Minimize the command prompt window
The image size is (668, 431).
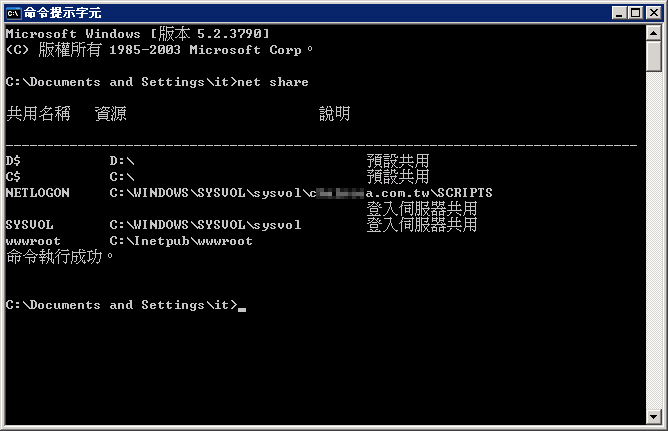[619, 13]
